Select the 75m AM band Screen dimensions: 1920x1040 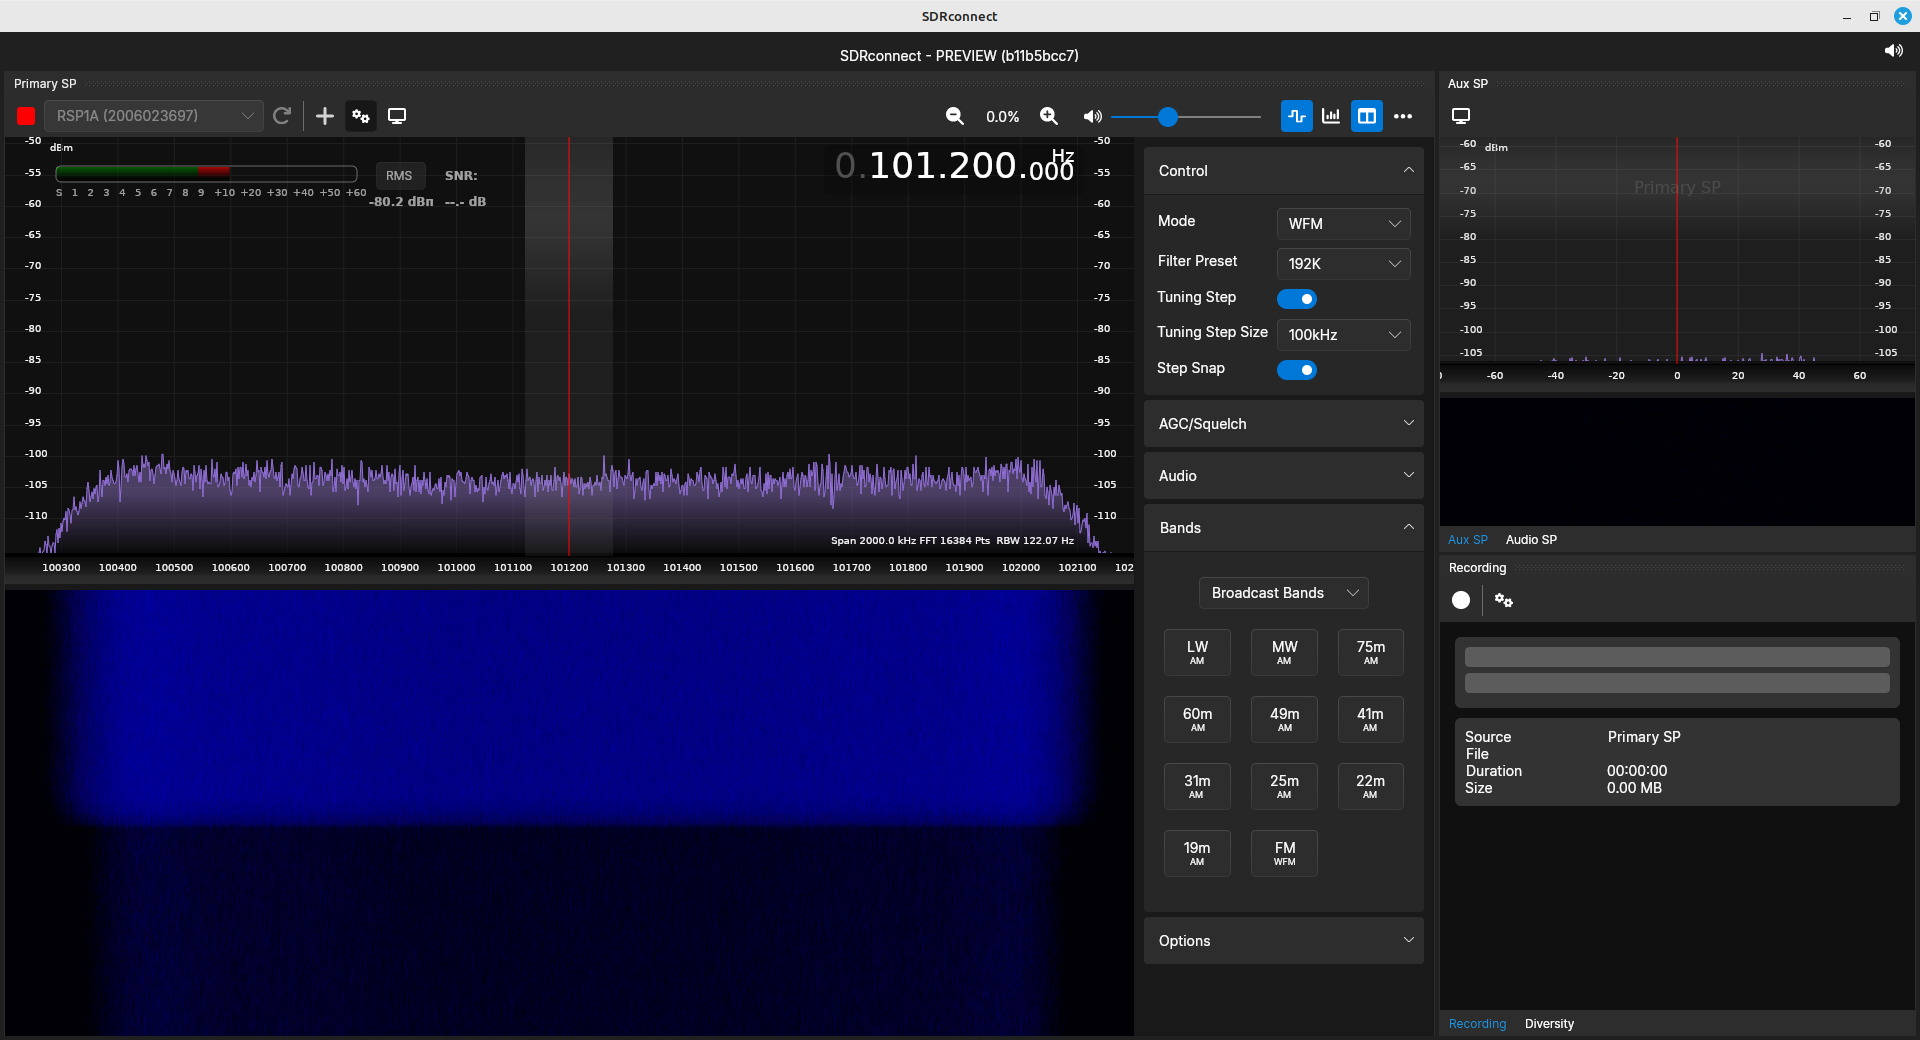1371,652
